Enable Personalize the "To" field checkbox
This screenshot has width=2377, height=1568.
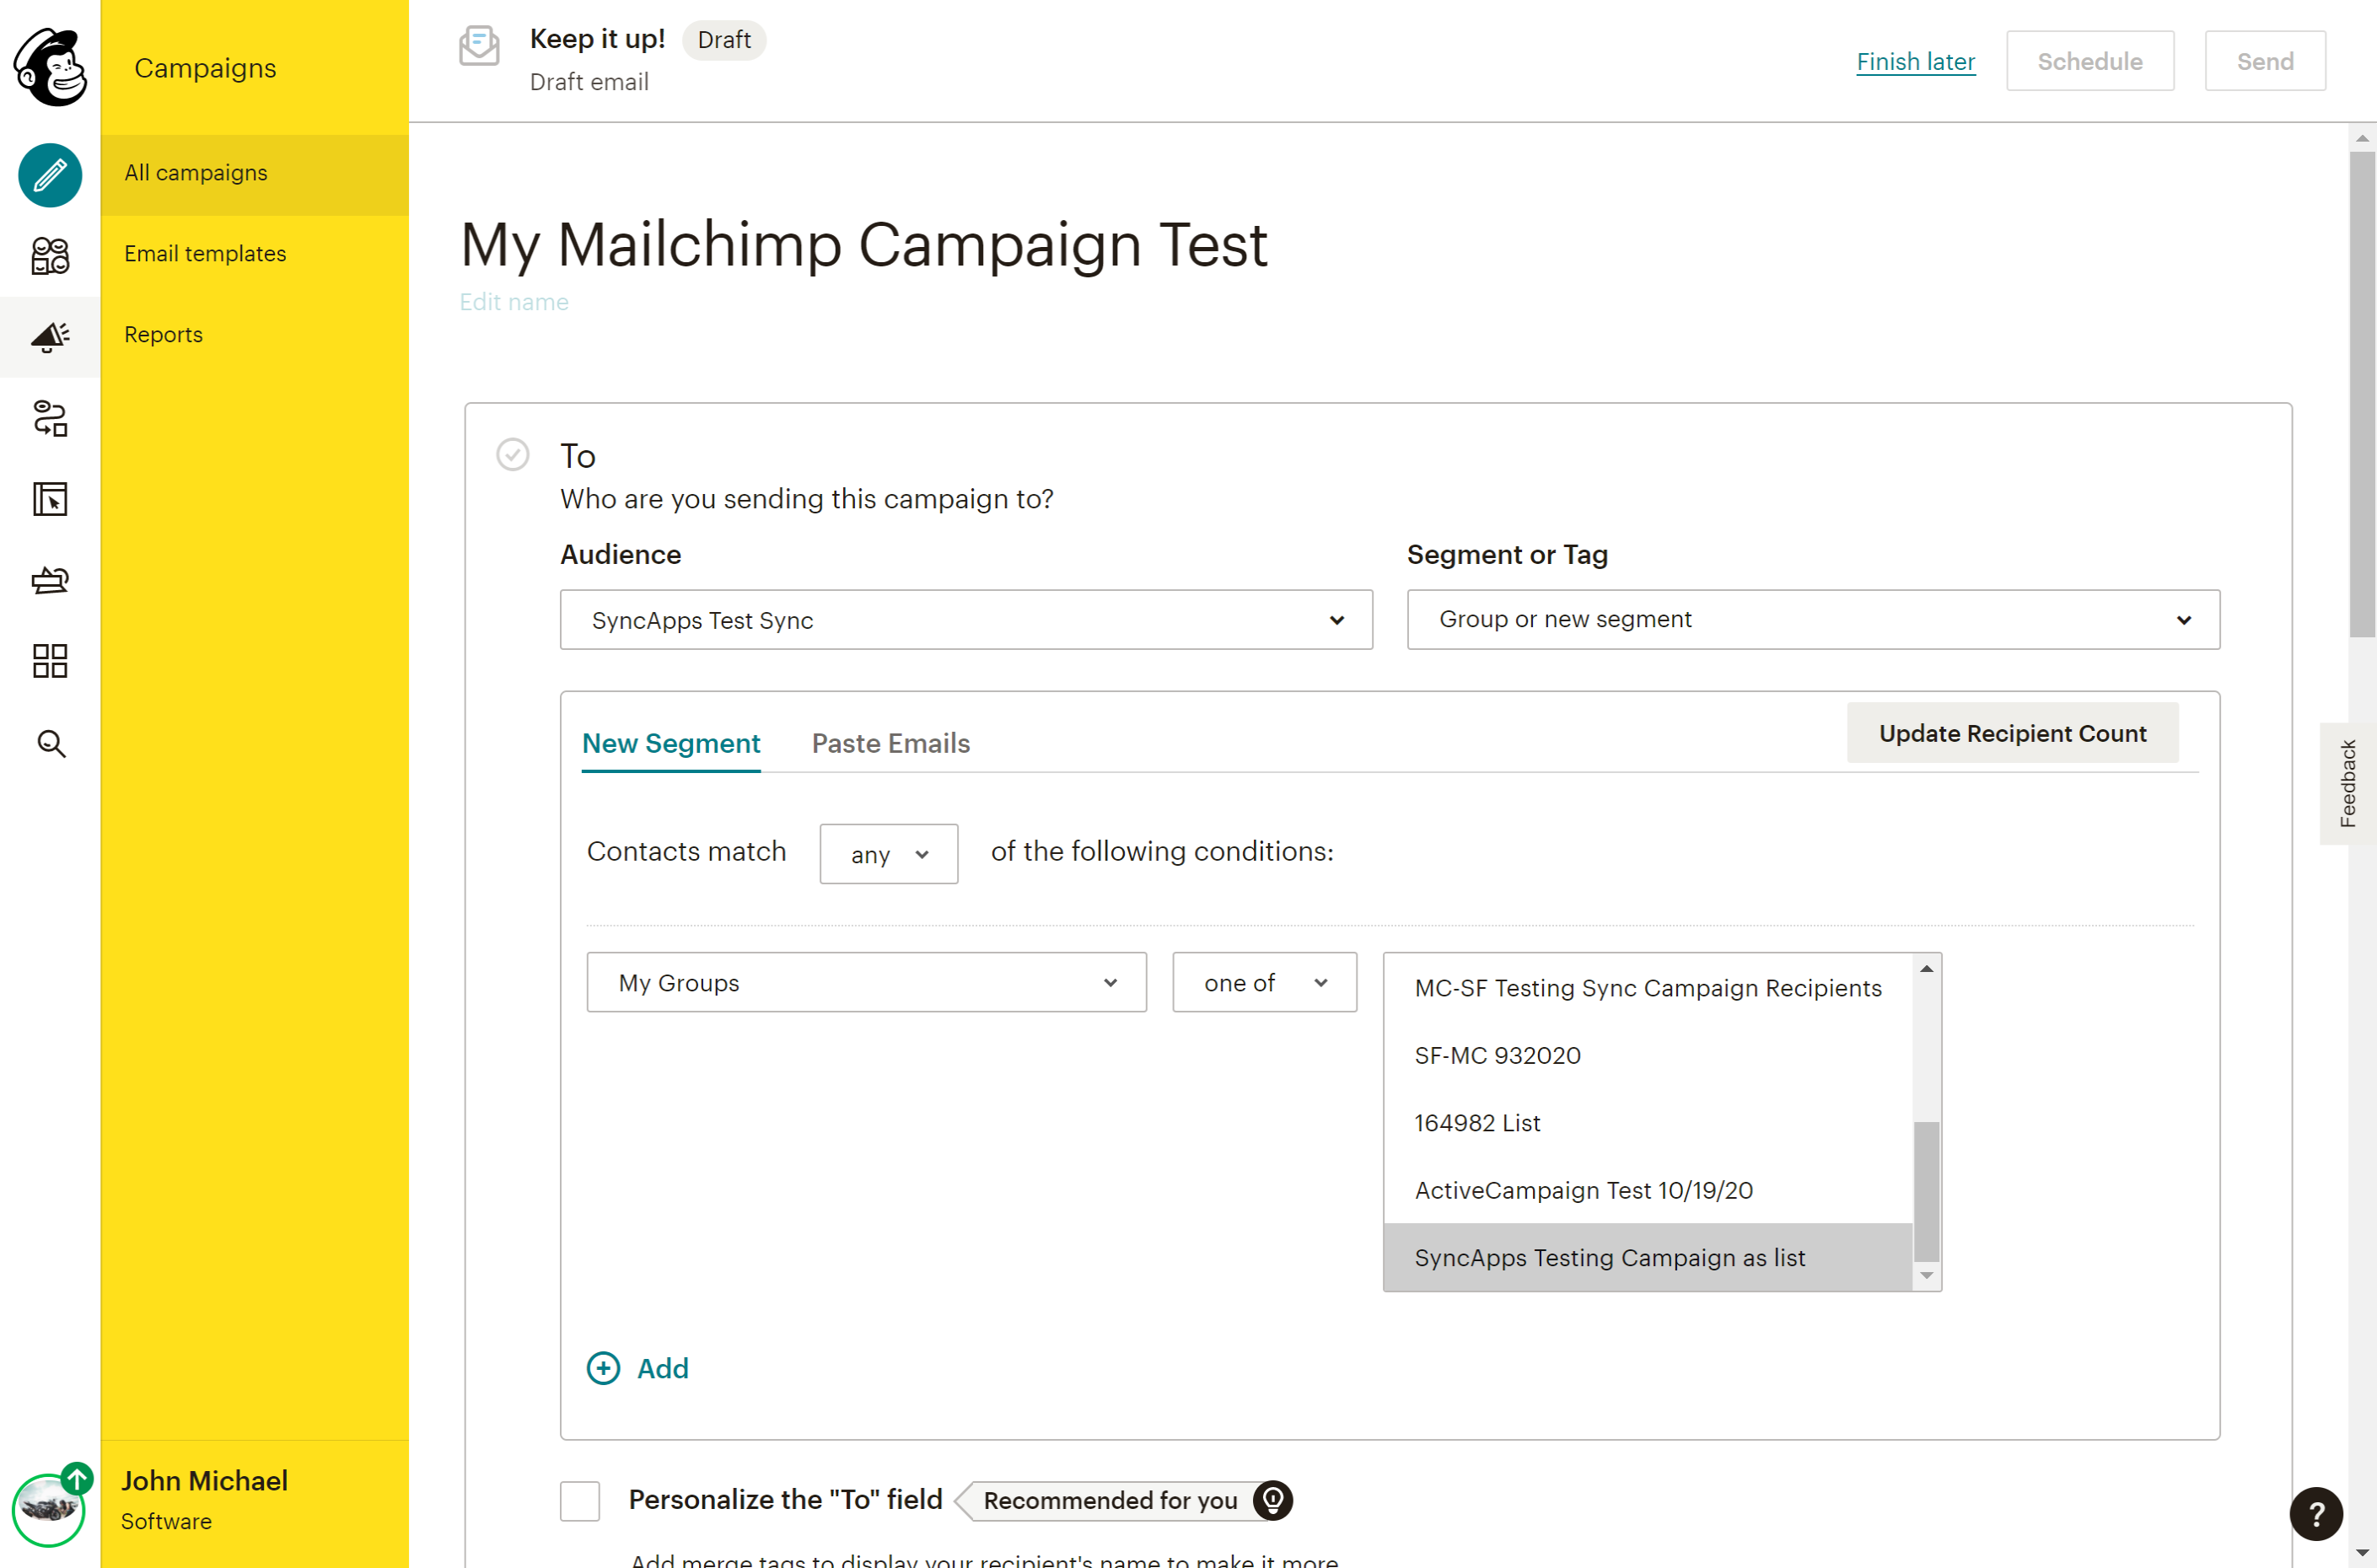click(580, 1501)
